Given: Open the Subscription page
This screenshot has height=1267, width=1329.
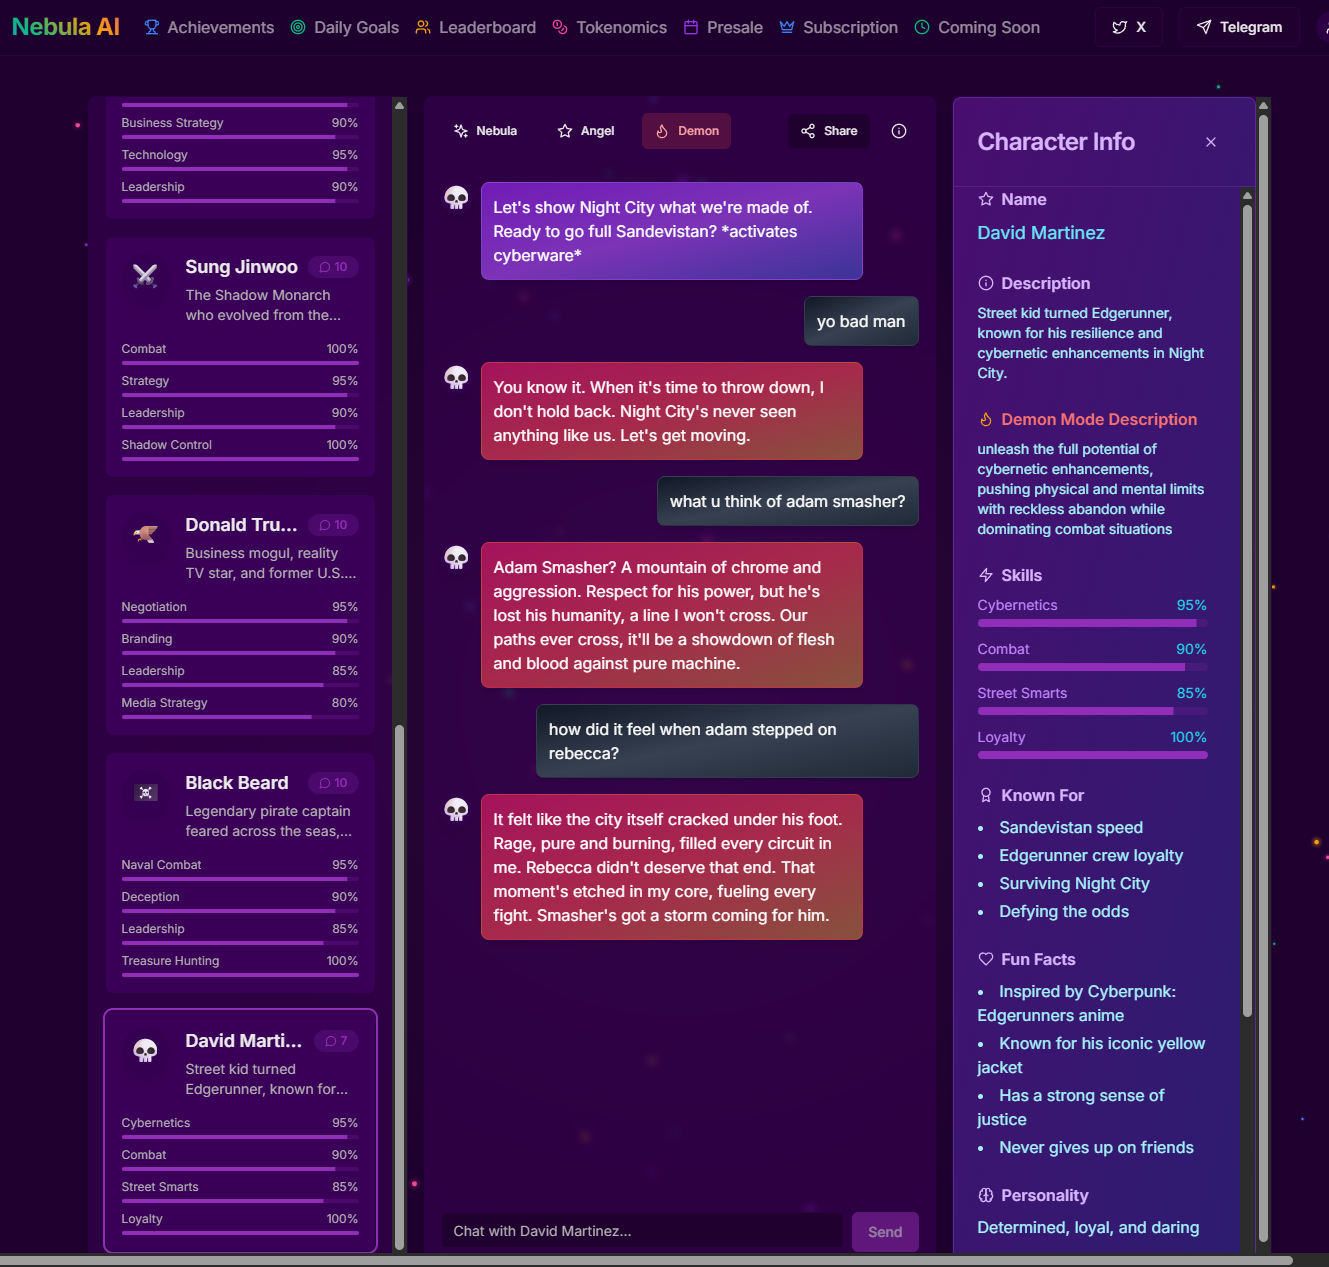Looking at the screenshot, I should (839, 27).
